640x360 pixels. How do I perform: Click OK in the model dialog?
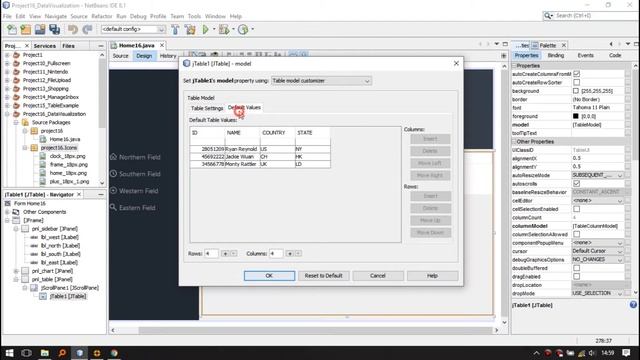click(269, 276)
